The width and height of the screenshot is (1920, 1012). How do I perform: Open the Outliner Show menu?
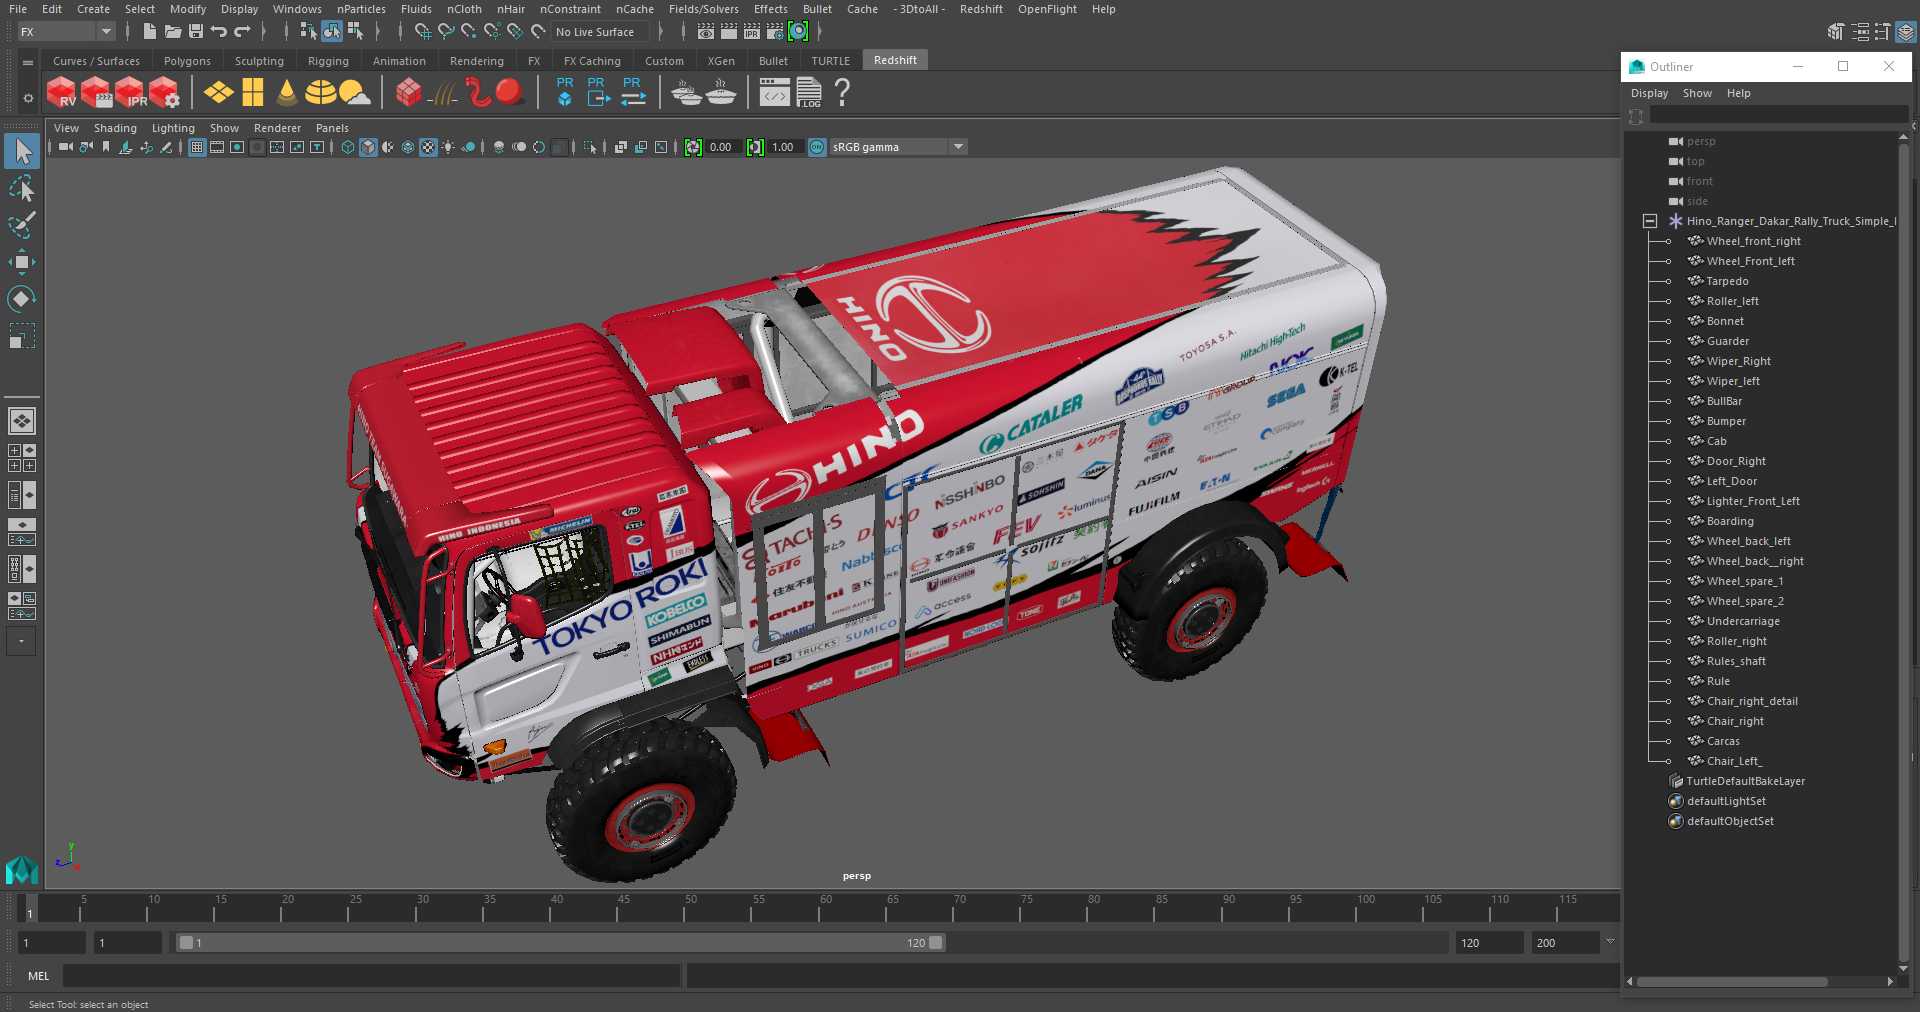(1697, 93)
